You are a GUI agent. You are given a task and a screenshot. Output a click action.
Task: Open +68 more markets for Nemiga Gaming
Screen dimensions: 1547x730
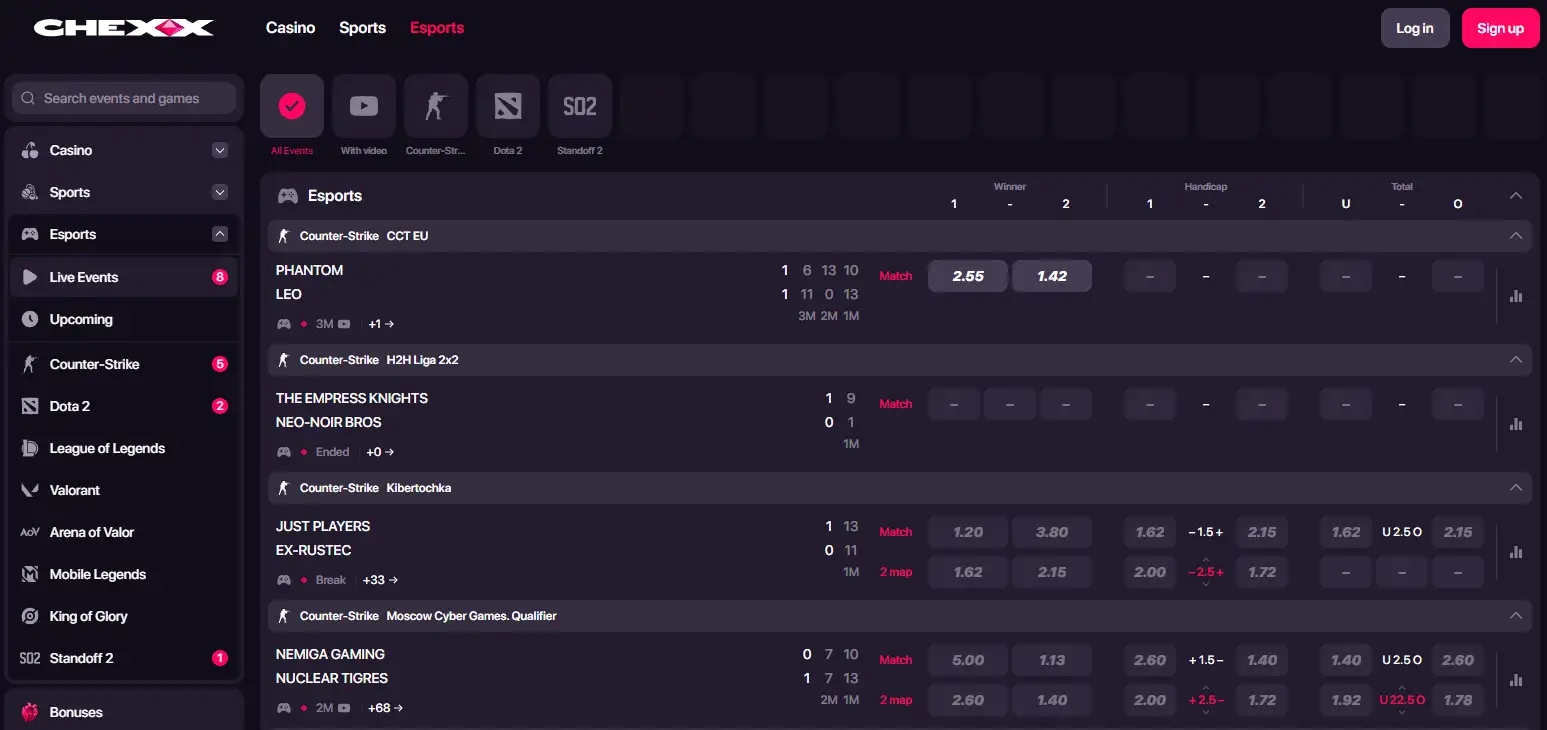tap(385, 708)
